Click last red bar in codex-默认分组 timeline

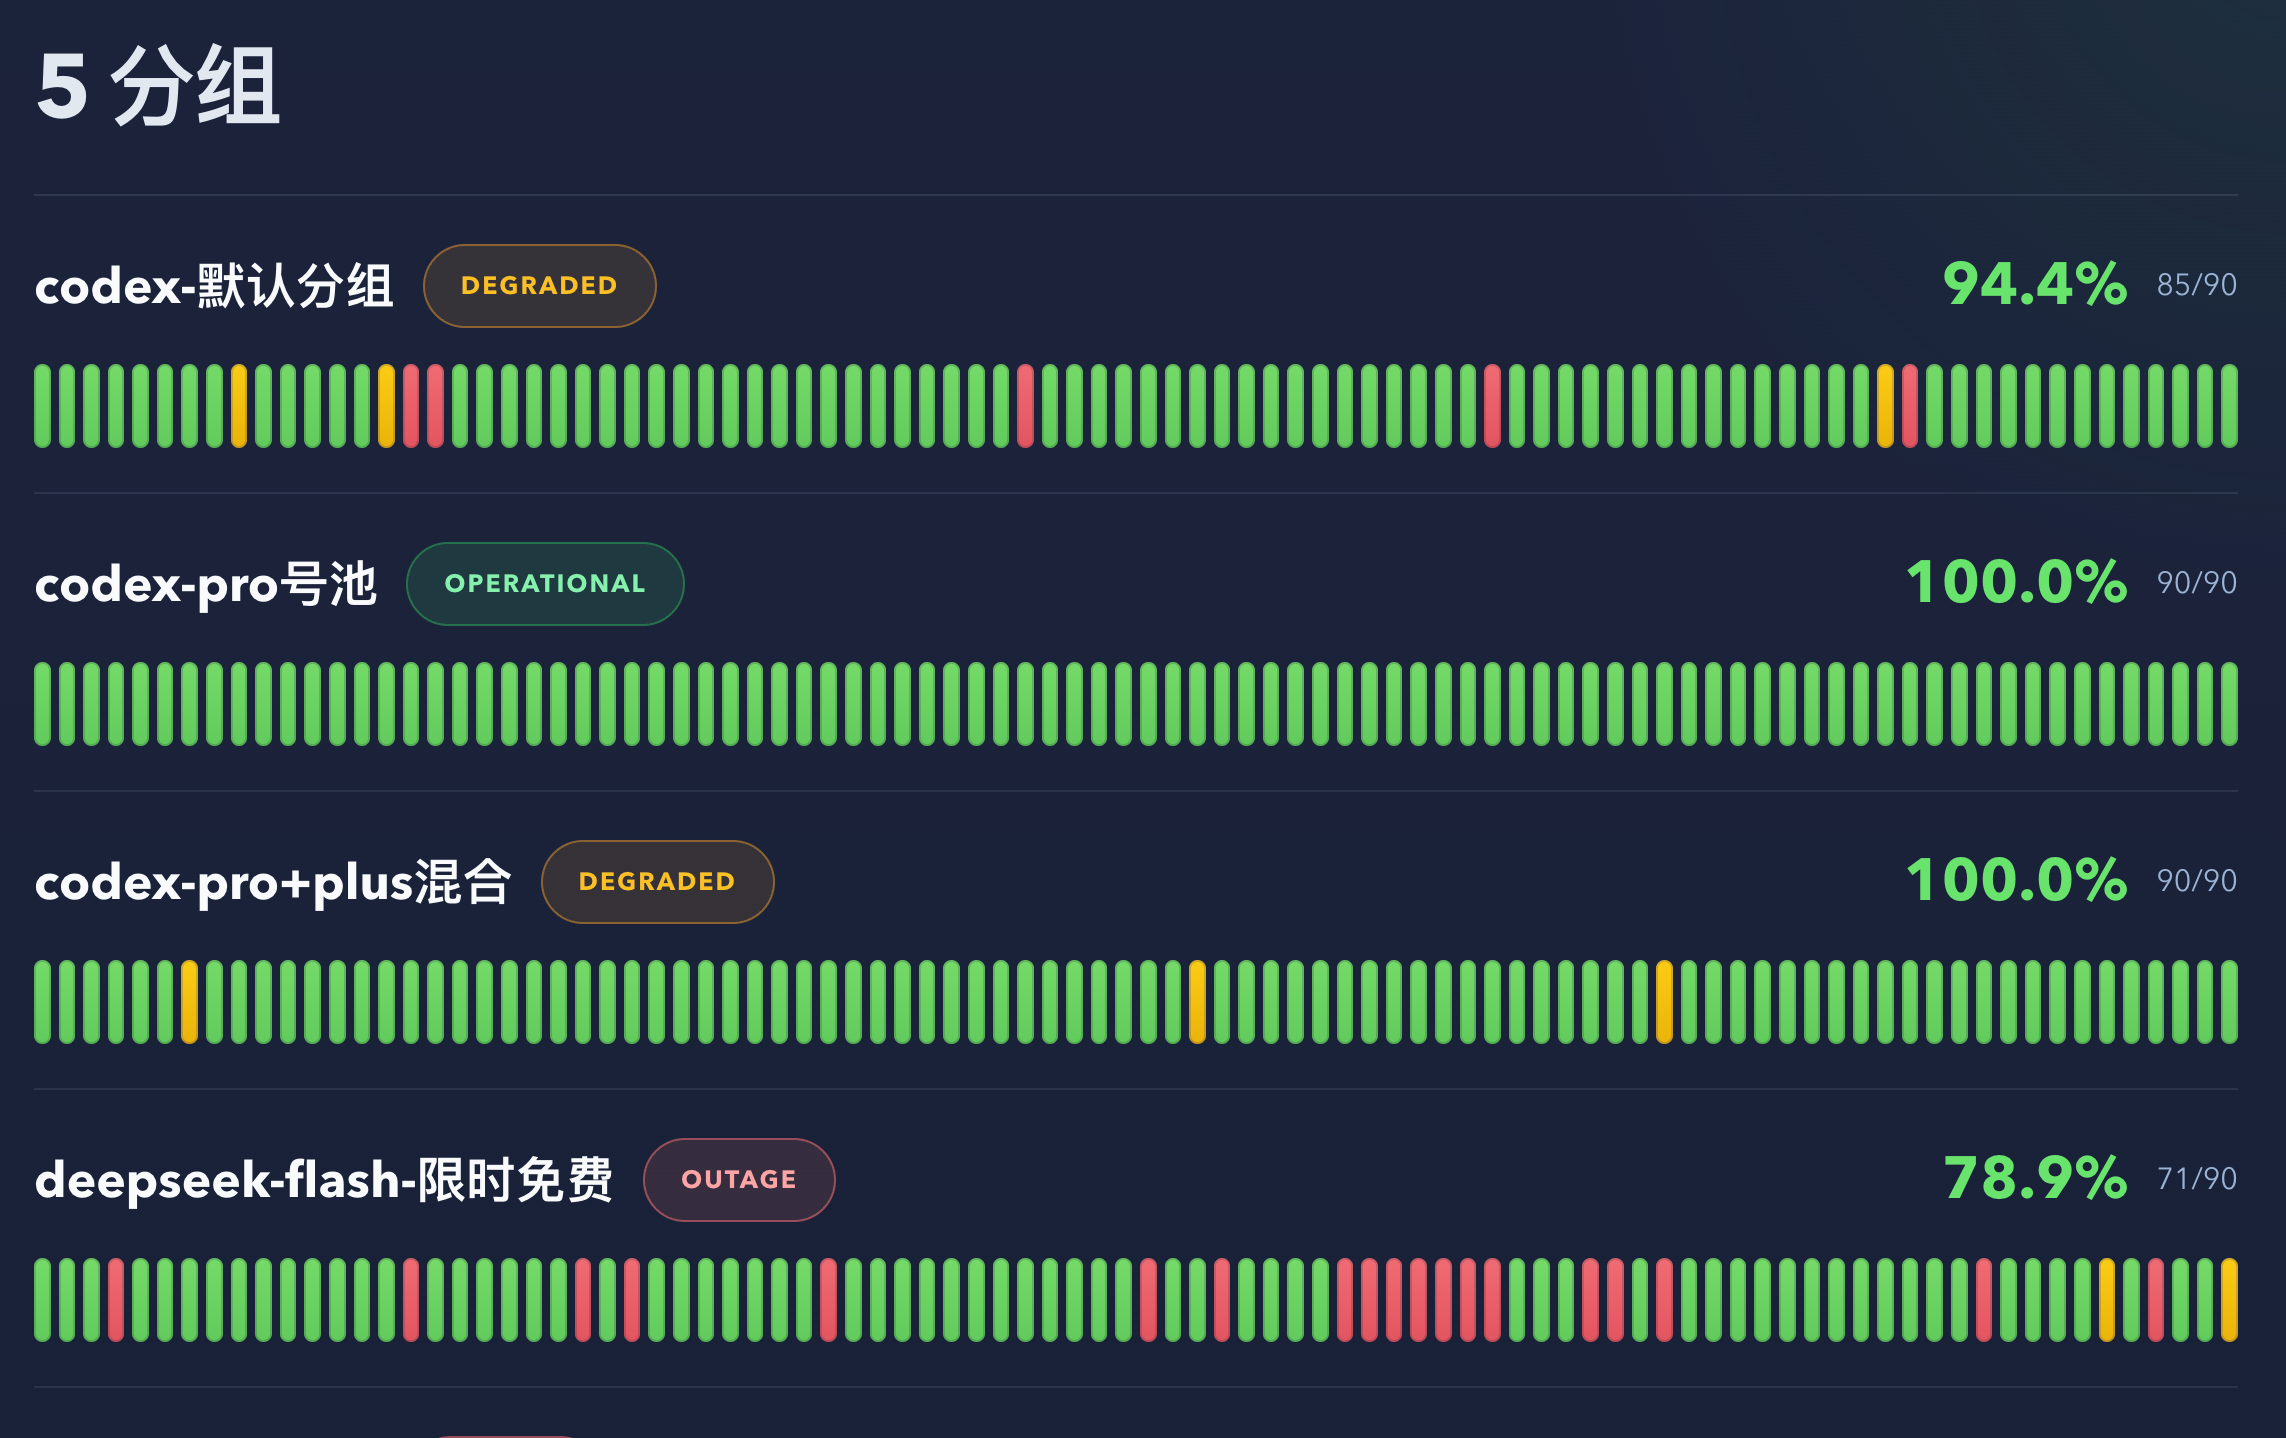(1910, 406)
